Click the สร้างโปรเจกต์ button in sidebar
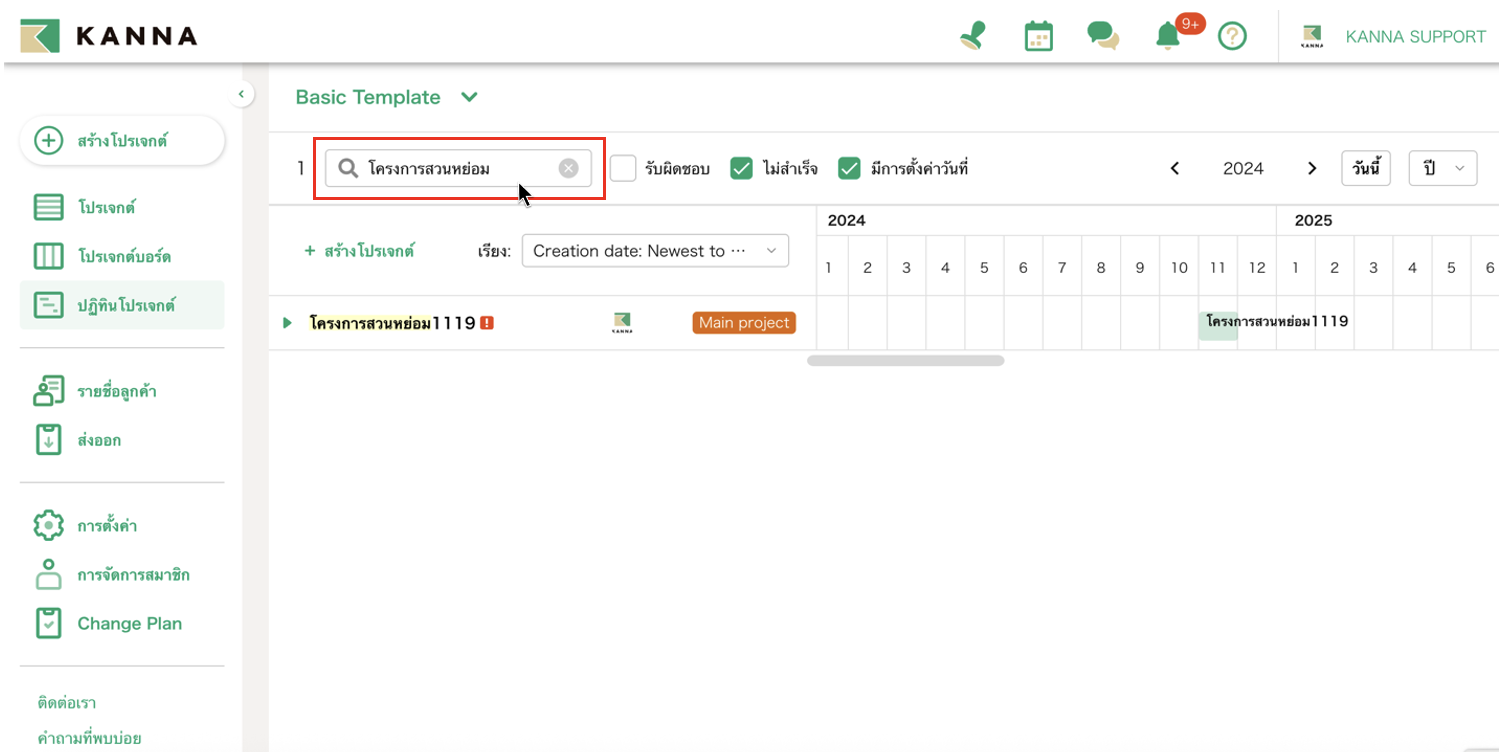Screen dimensions: 1506x752 click(122, 141)
